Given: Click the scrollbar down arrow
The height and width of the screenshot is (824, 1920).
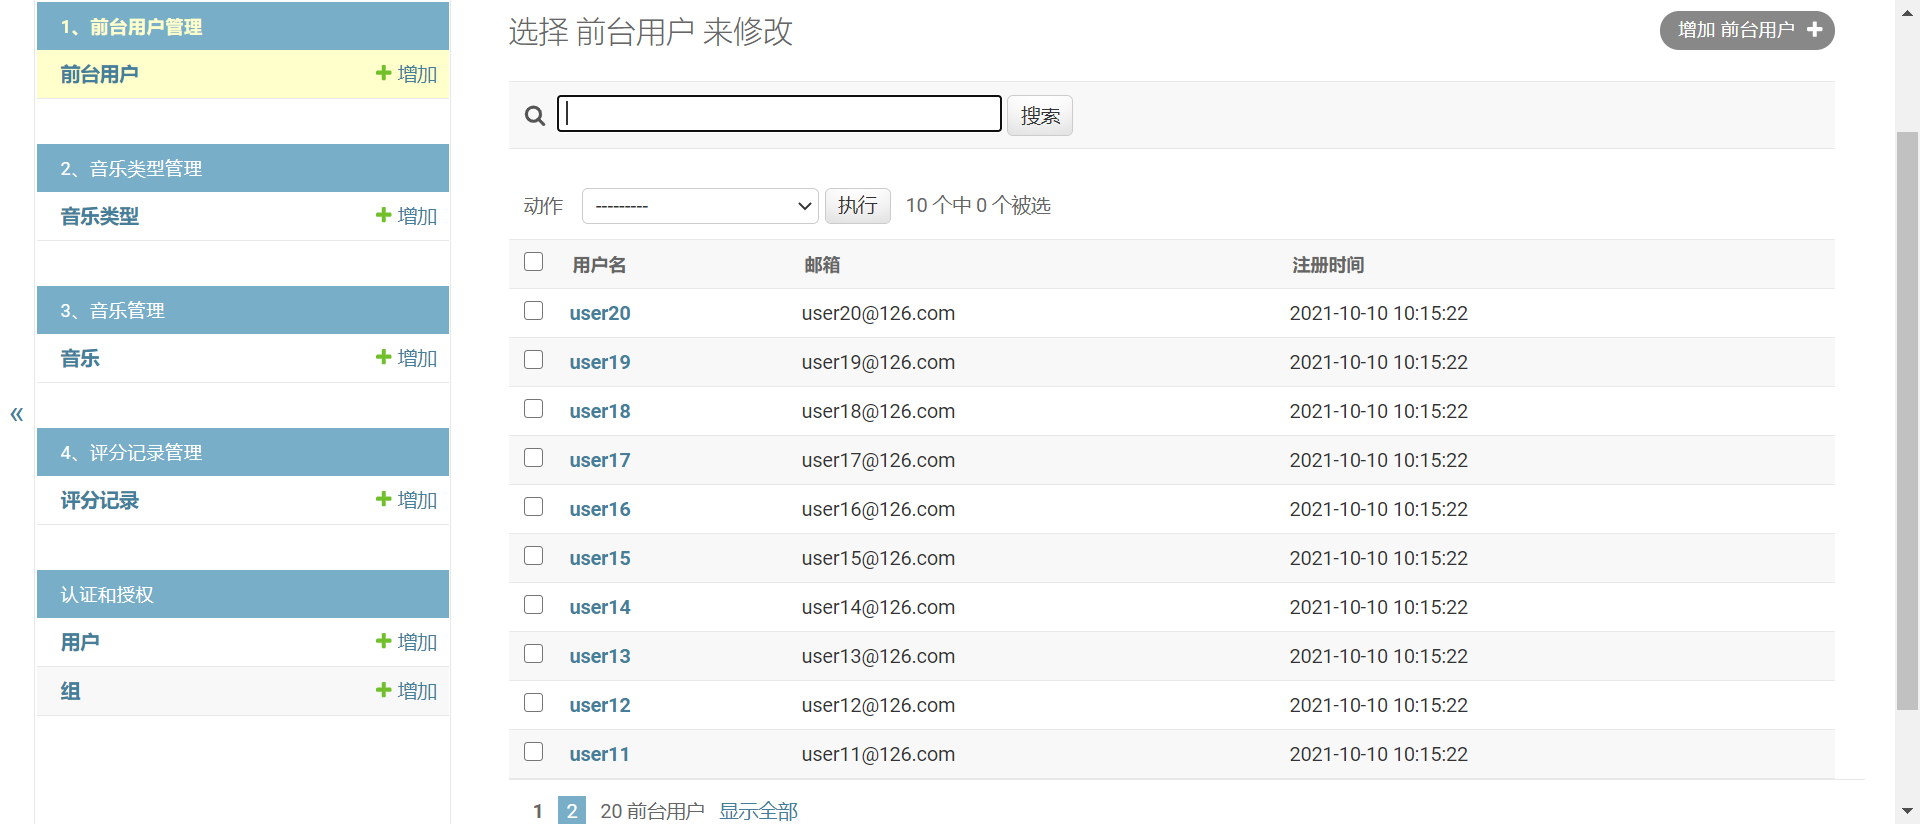Looking at the screenshot, I should pyautogui.click(x=1907, y=811).
